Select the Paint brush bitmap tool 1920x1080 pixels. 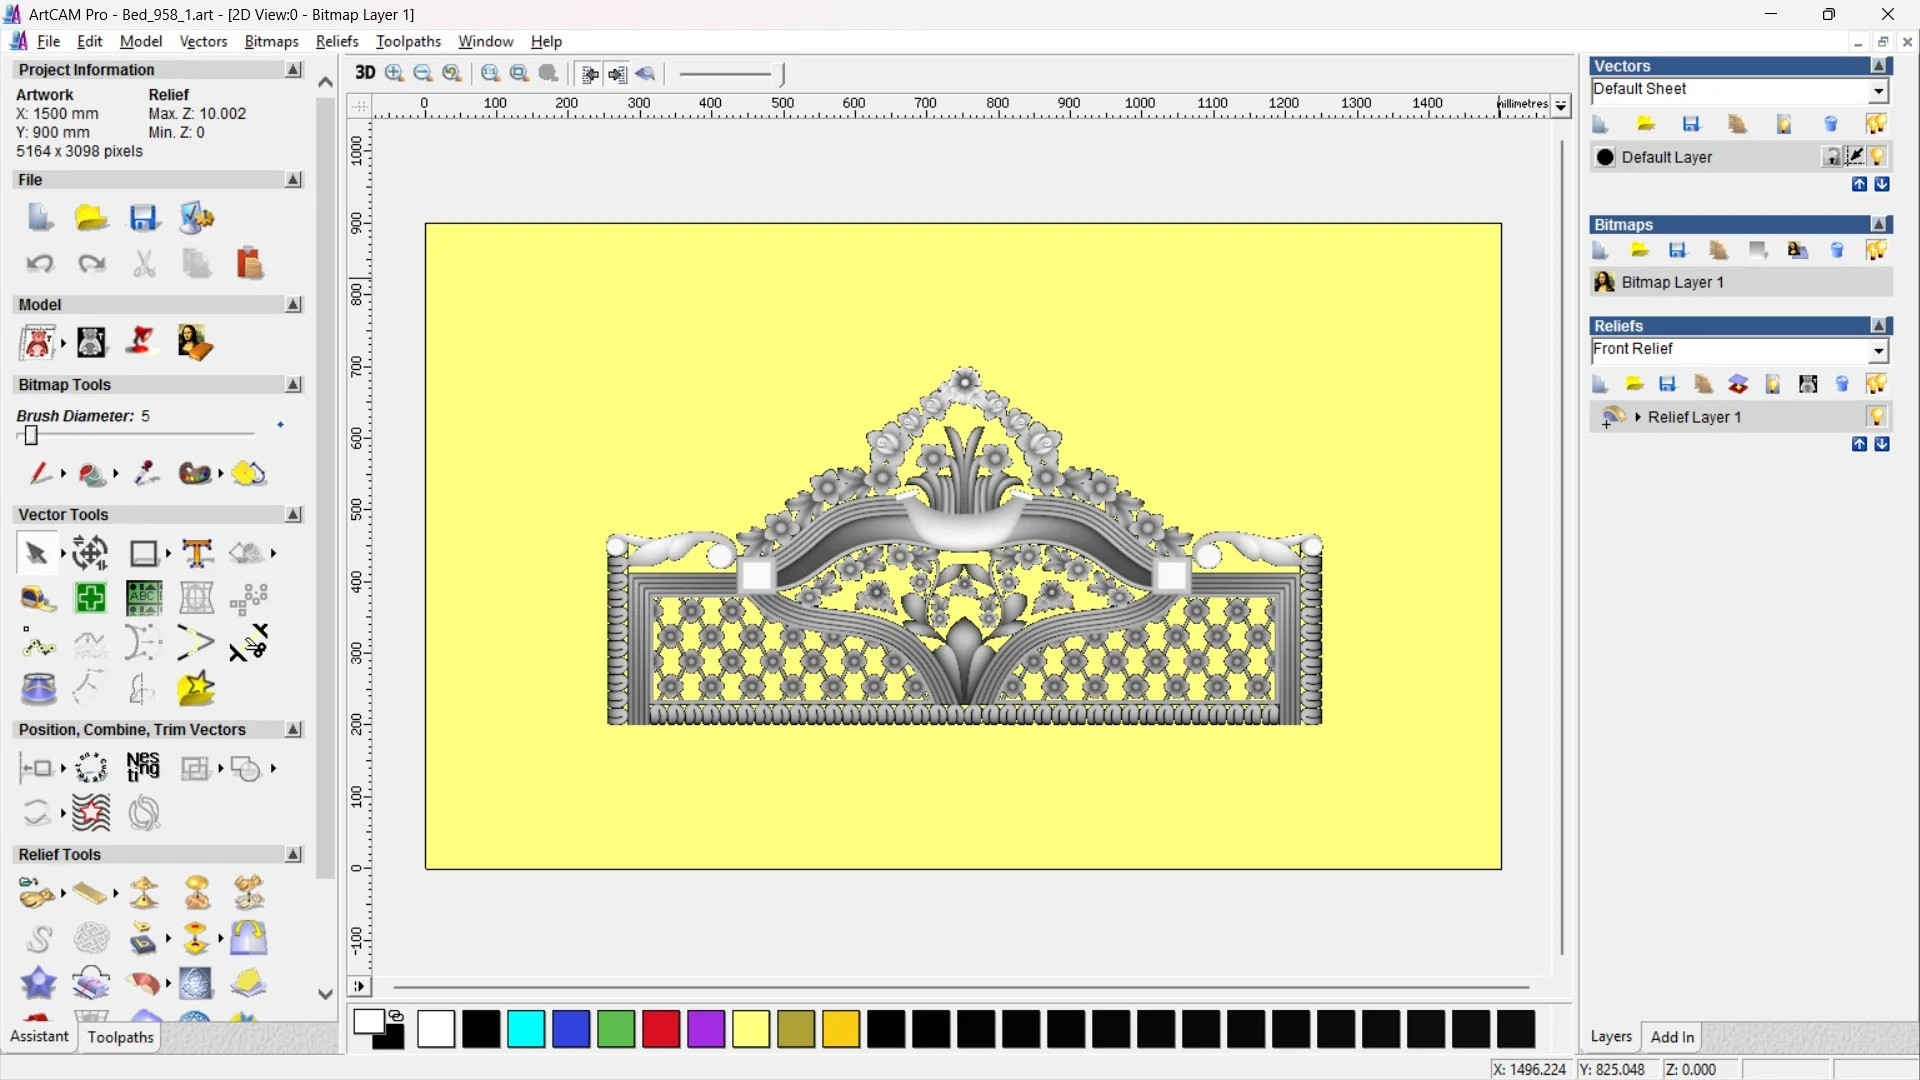(40, 473)
